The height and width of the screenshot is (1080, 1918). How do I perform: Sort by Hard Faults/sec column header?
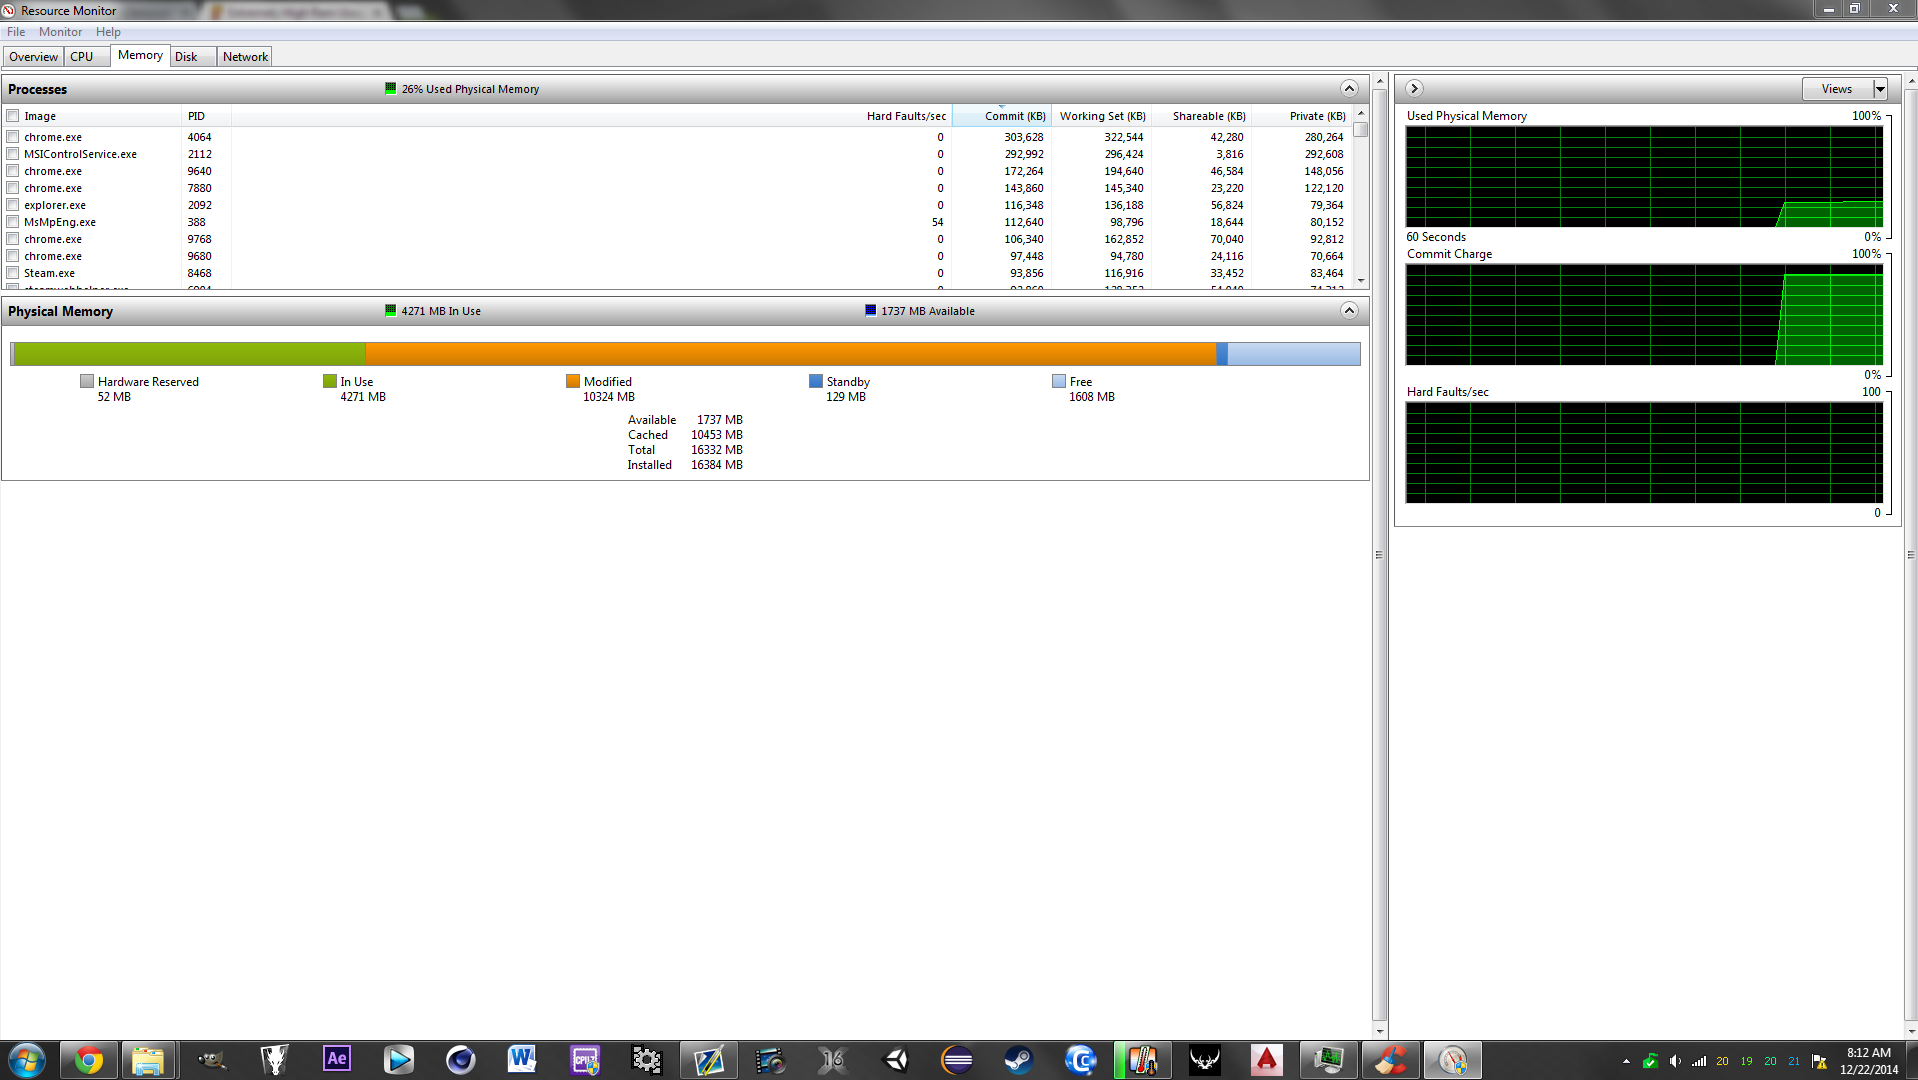tap(592, 116)
